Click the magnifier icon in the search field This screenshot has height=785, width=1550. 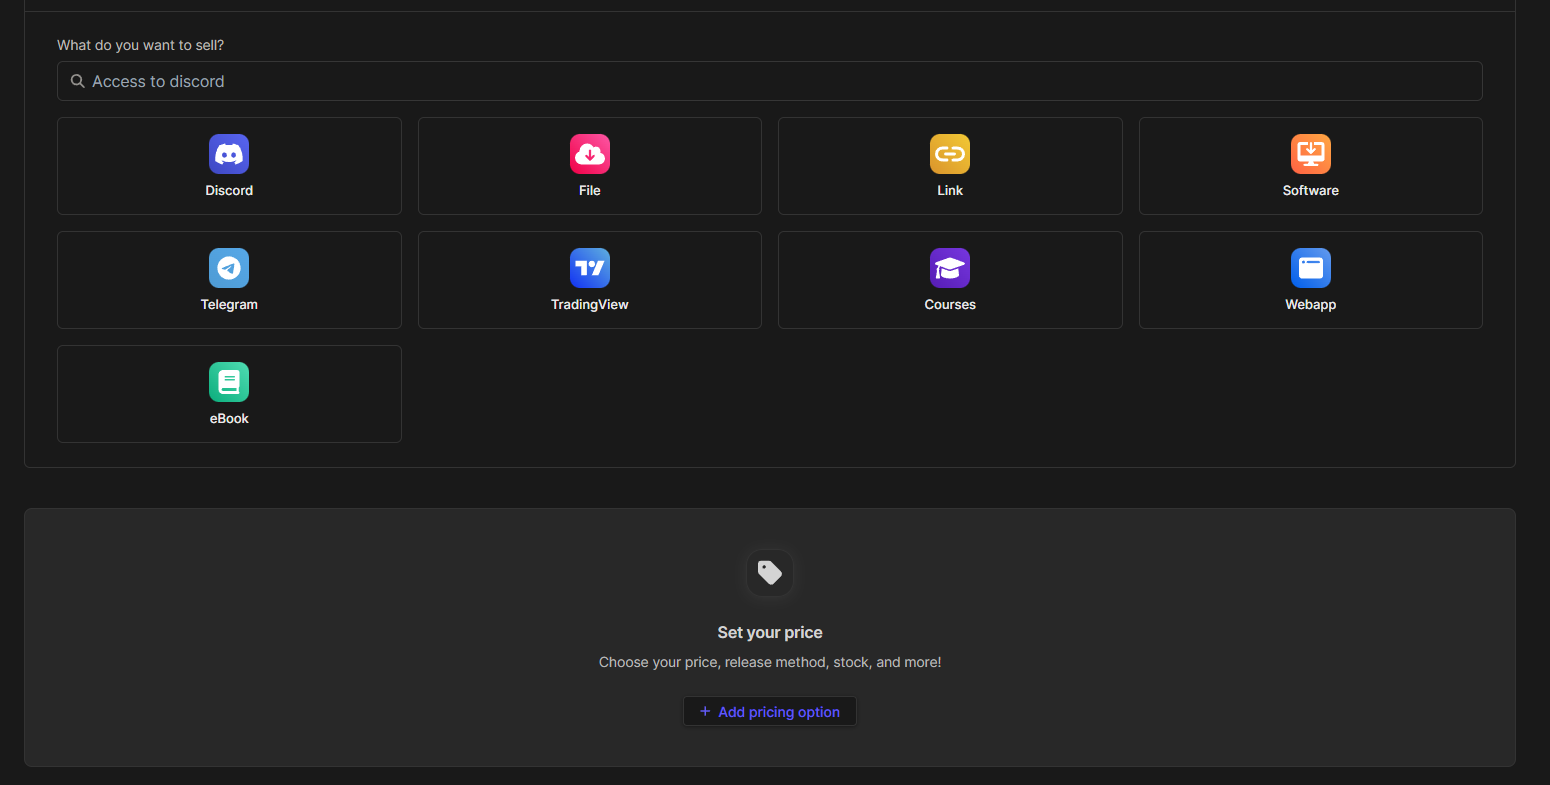77,81
